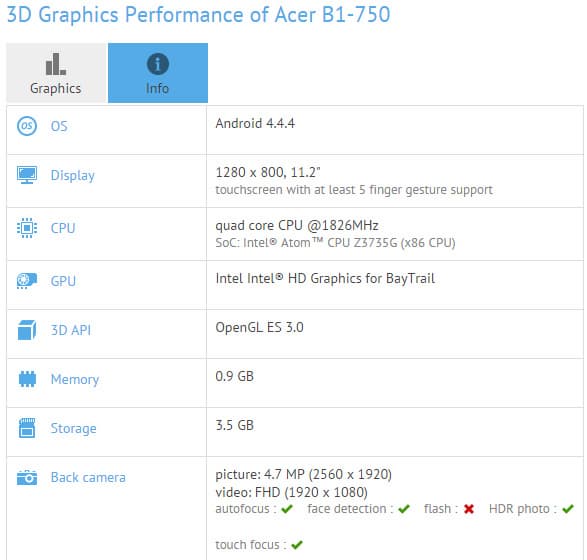Click the GPU graphics card icon
Image resolution: width=587 pixels, height=560 pixels.
click(x=27, y=281)
